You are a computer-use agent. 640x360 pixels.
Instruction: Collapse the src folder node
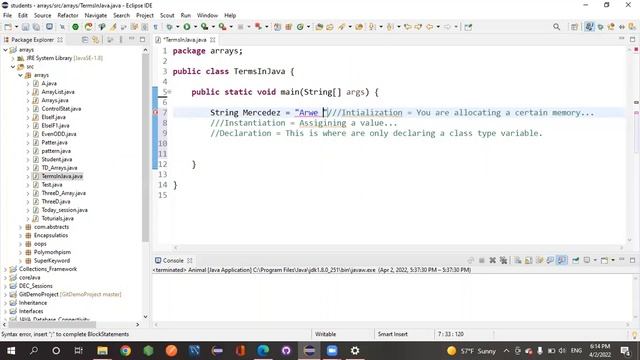pos(13,67)
